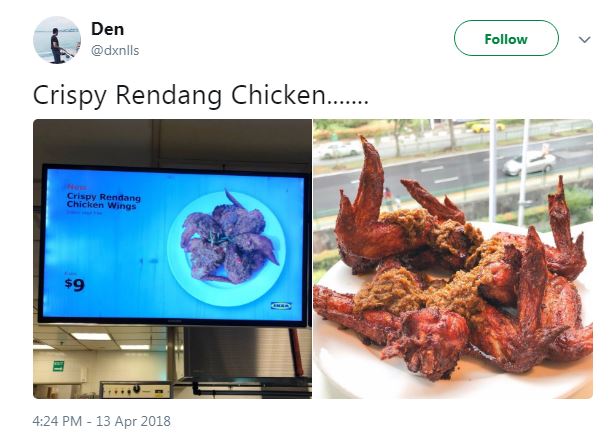Click the yellow taxi in right photo
The height and width of the screenshot is (440, 614).
(x=488, y=127)
